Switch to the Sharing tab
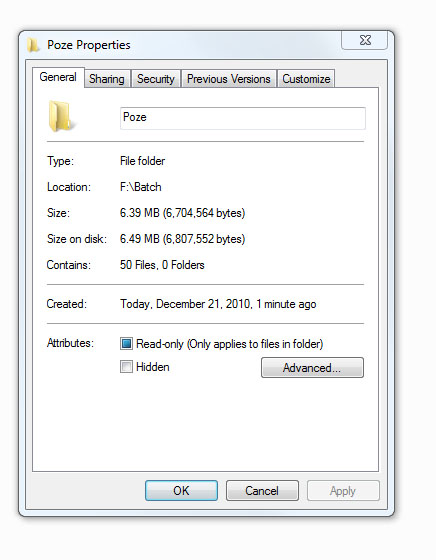Viewport: 436px width, 560px height. pos(107,79)
